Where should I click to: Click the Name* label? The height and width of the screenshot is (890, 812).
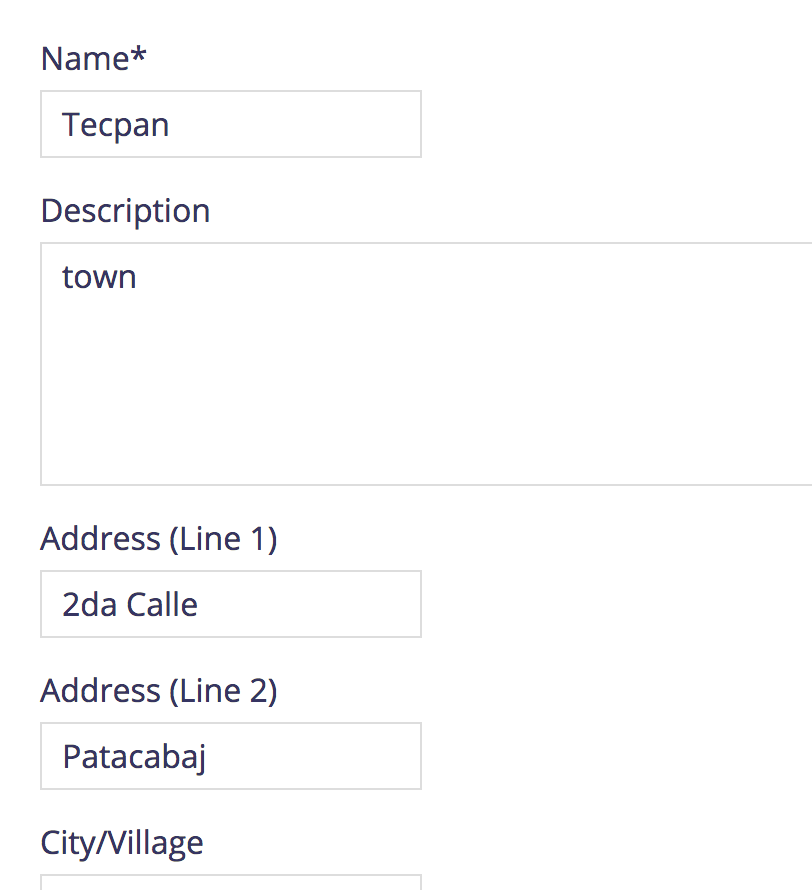[x=94, y=58]
